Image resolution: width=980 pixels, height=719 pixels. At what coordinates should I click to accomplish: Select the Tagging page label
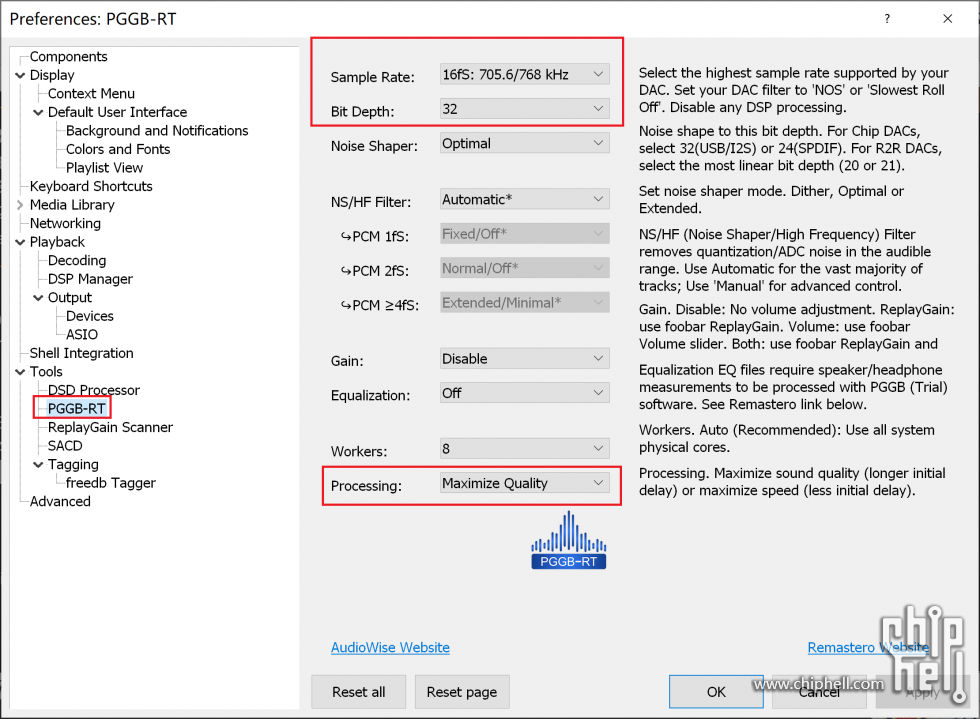pos(73,465)
